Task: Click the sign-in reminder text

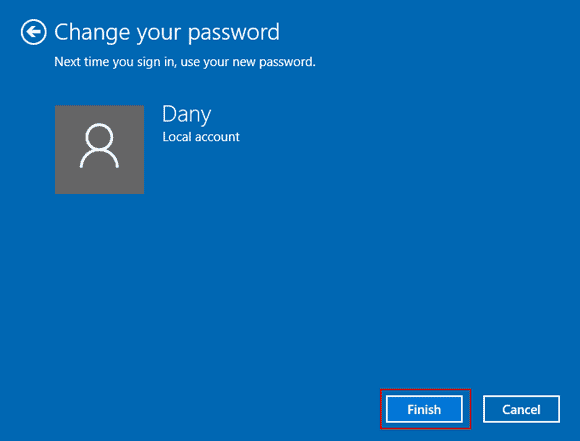Action: coord(185,62)
